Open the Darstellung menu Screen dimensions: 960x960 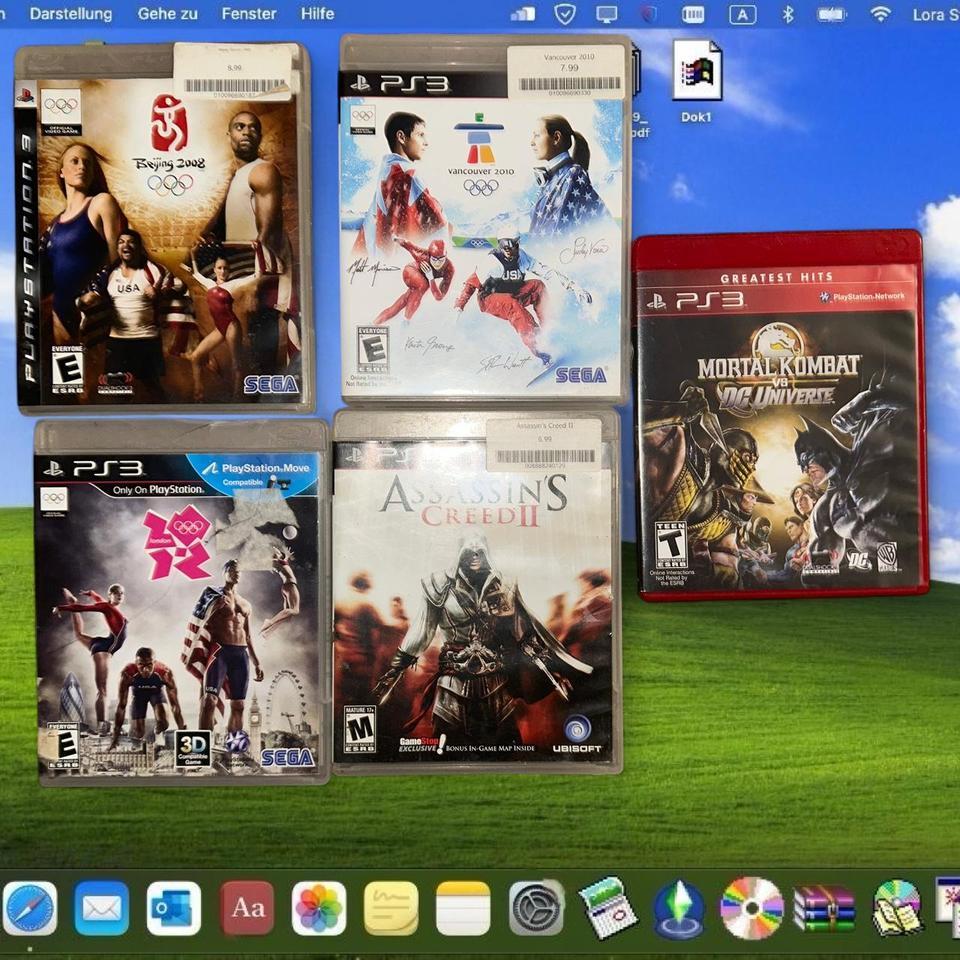[71, 13]
